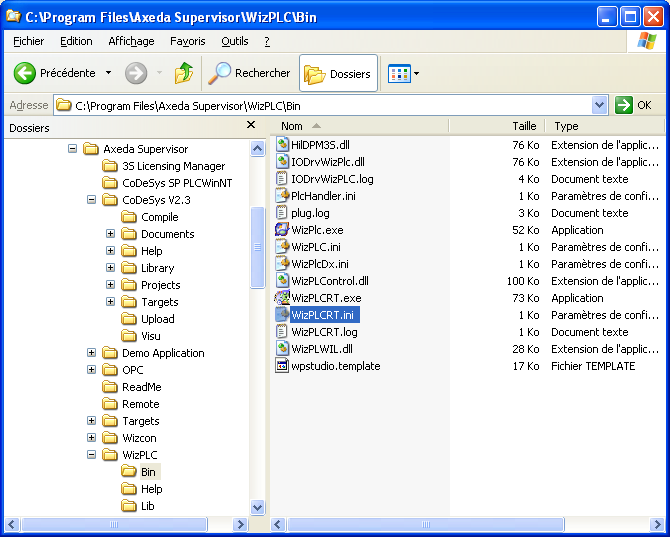The width and height of the screenshot is (670, 537).
Task: Select the Lib folder under WizPLC
Action: pyautogui.click(x=138, y=506)
